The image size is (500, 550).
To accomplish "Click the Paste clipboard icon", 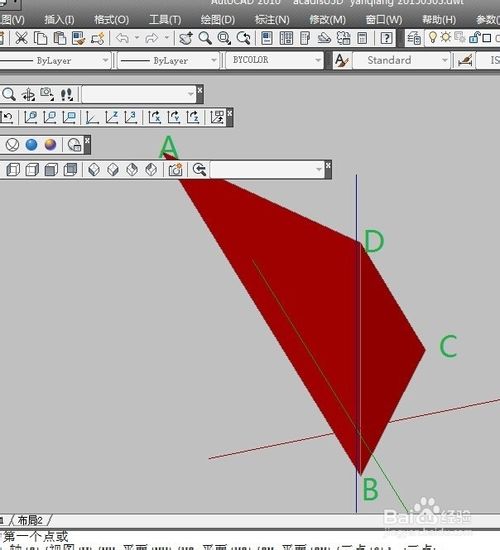I will [59, 38].
